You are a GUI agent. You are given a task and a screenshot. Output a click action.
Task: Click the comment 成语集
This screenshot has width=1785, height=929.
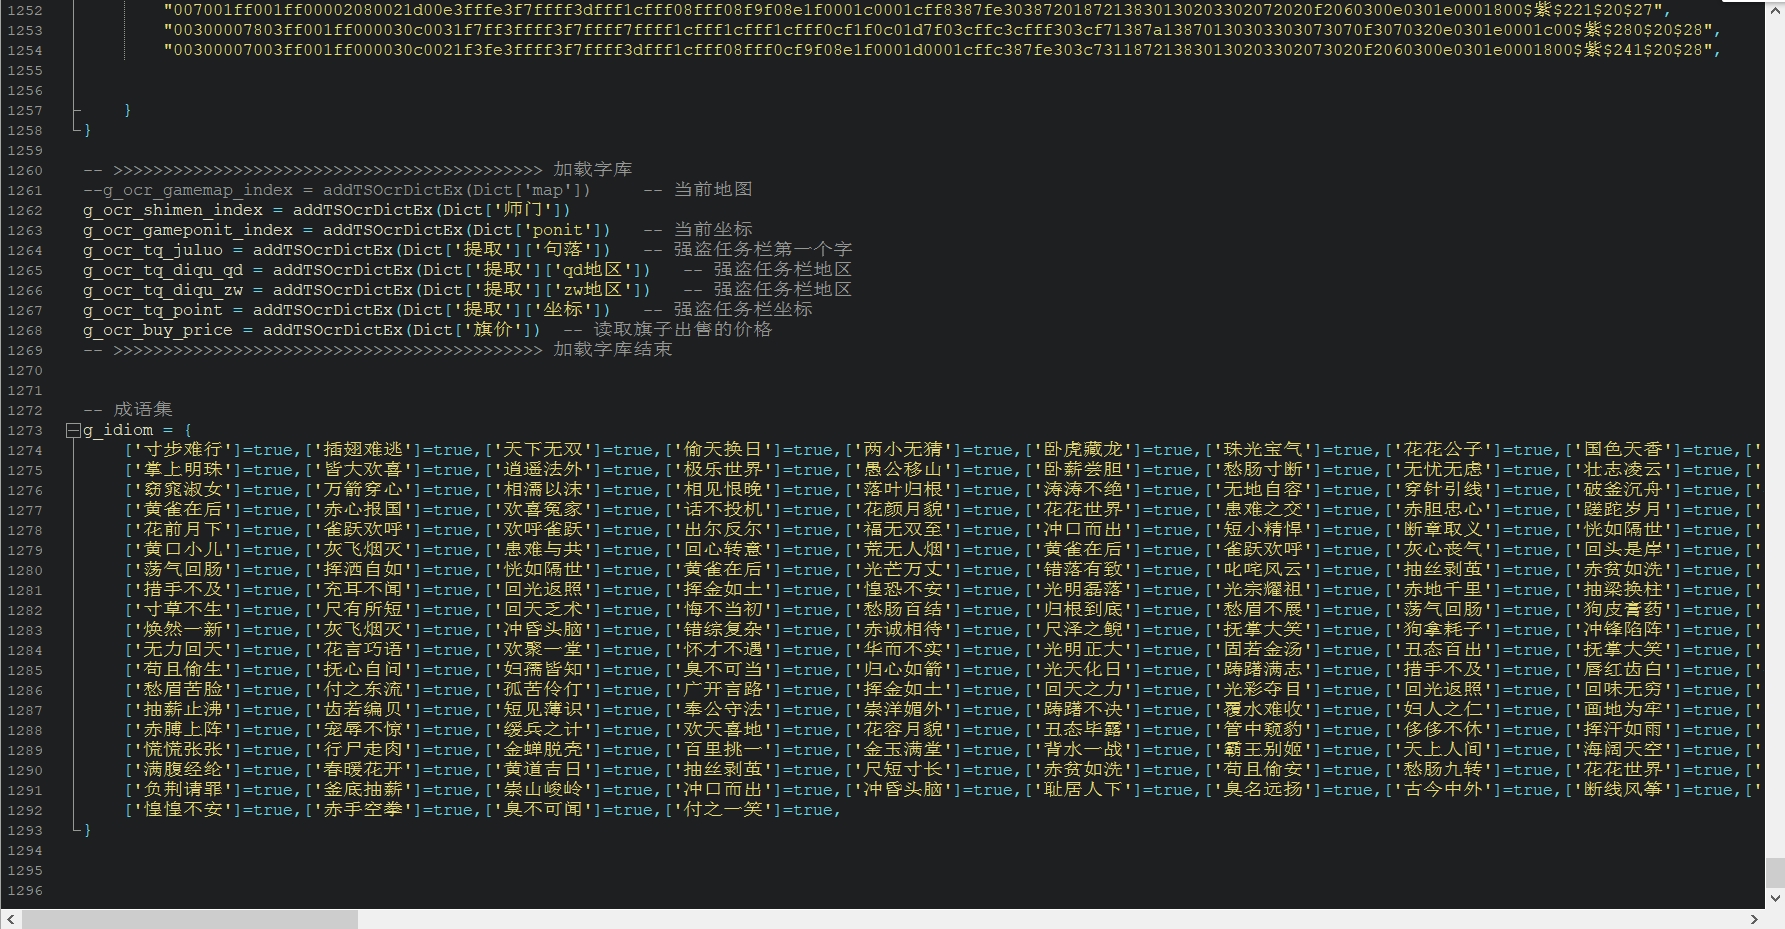[143, 410]
